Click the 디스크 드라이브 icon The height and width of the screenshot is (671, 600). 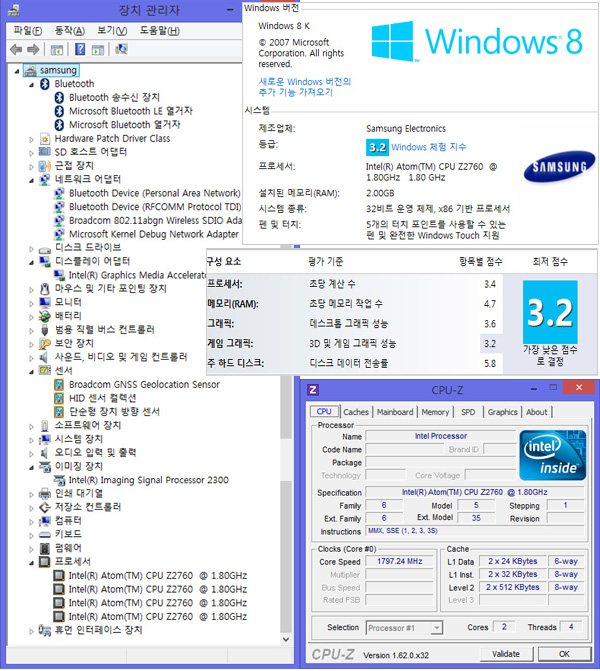point(45,248)
